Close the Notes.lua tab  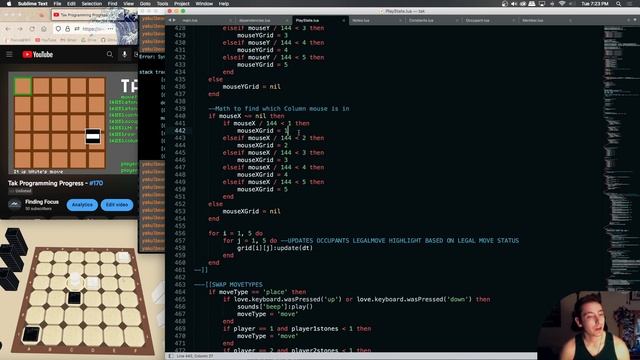[x=400, y=20]
